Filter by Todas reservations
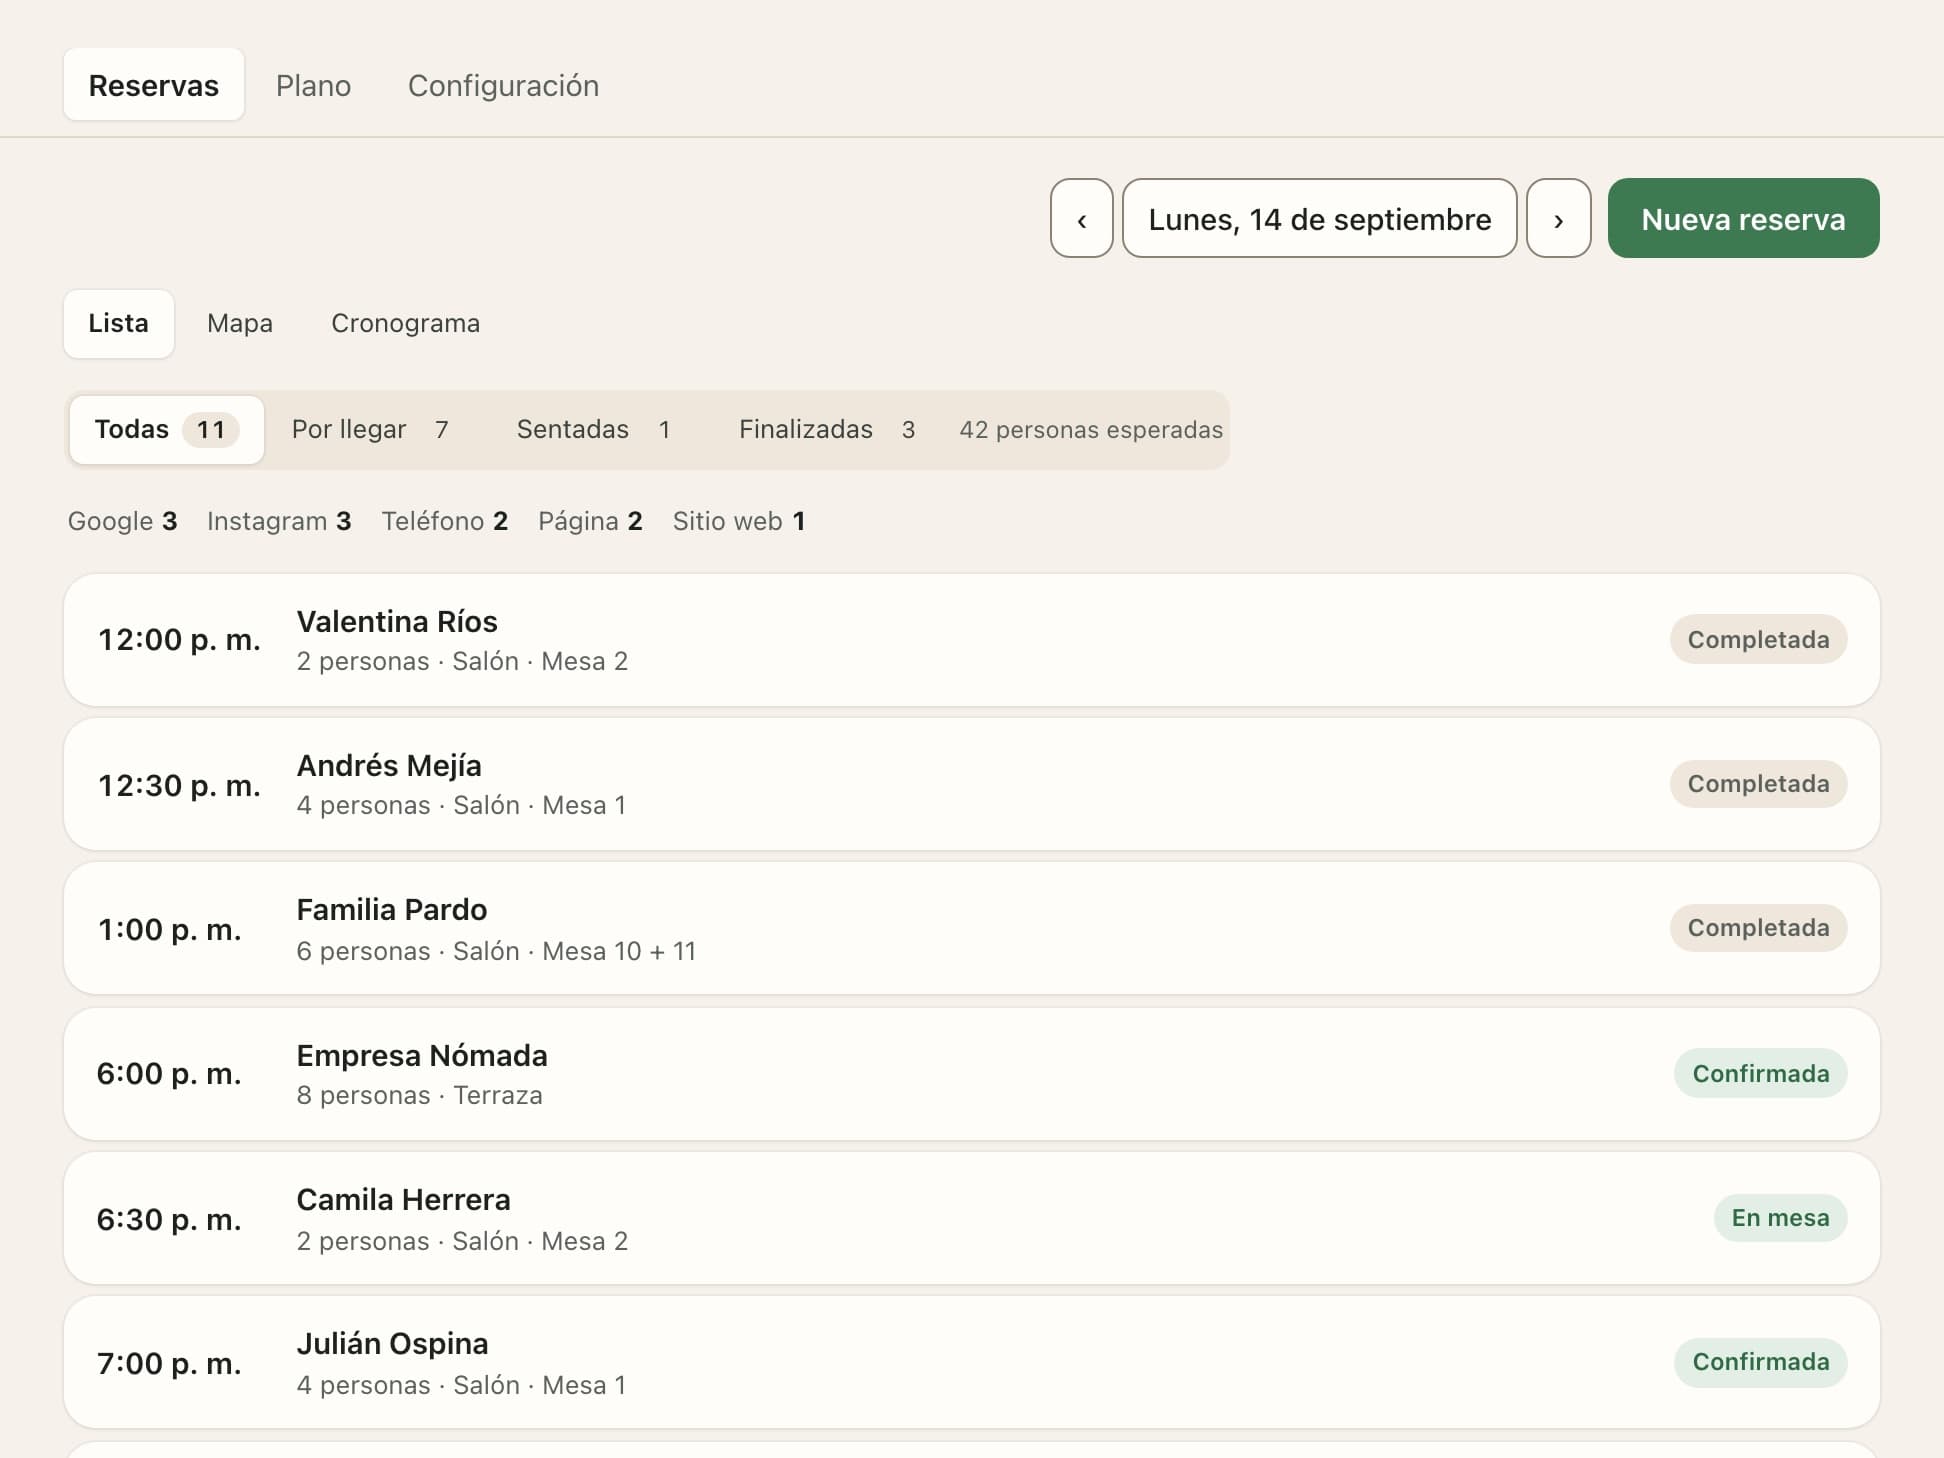Viewport: 1944px width, 1458px height. point(167,429)
